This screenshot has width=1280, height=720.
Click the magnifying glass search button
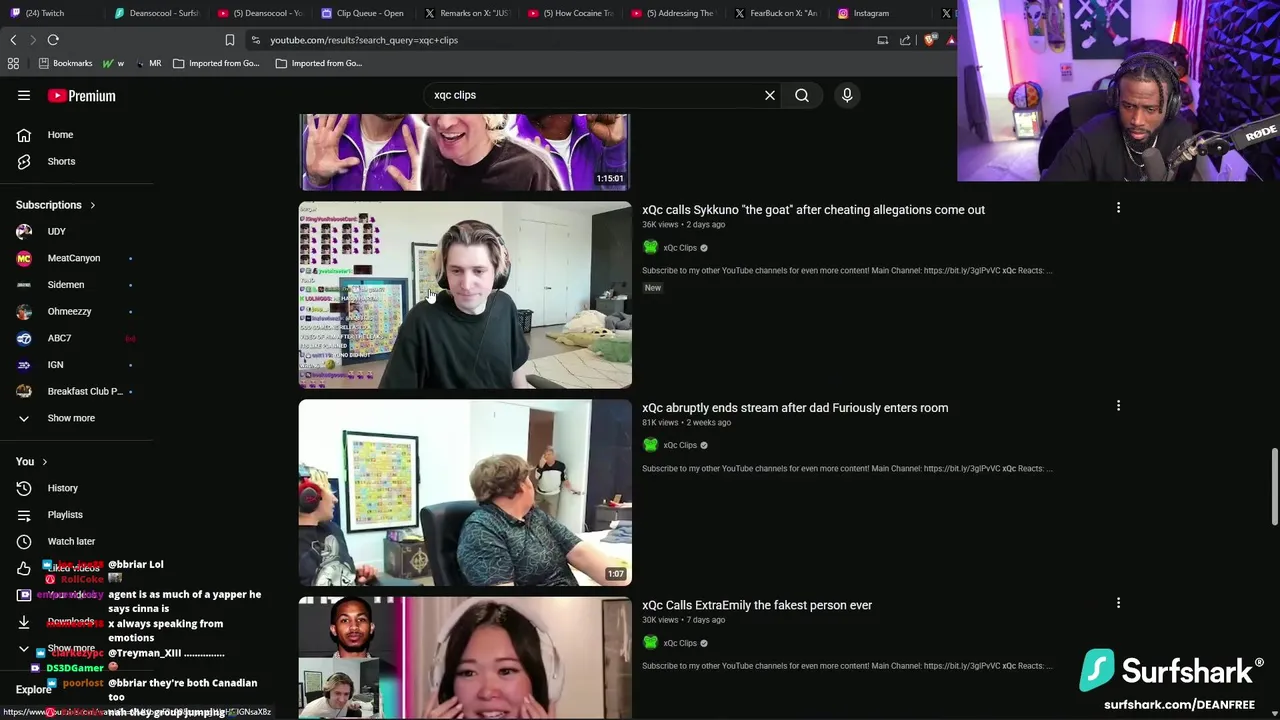(802, 95)
